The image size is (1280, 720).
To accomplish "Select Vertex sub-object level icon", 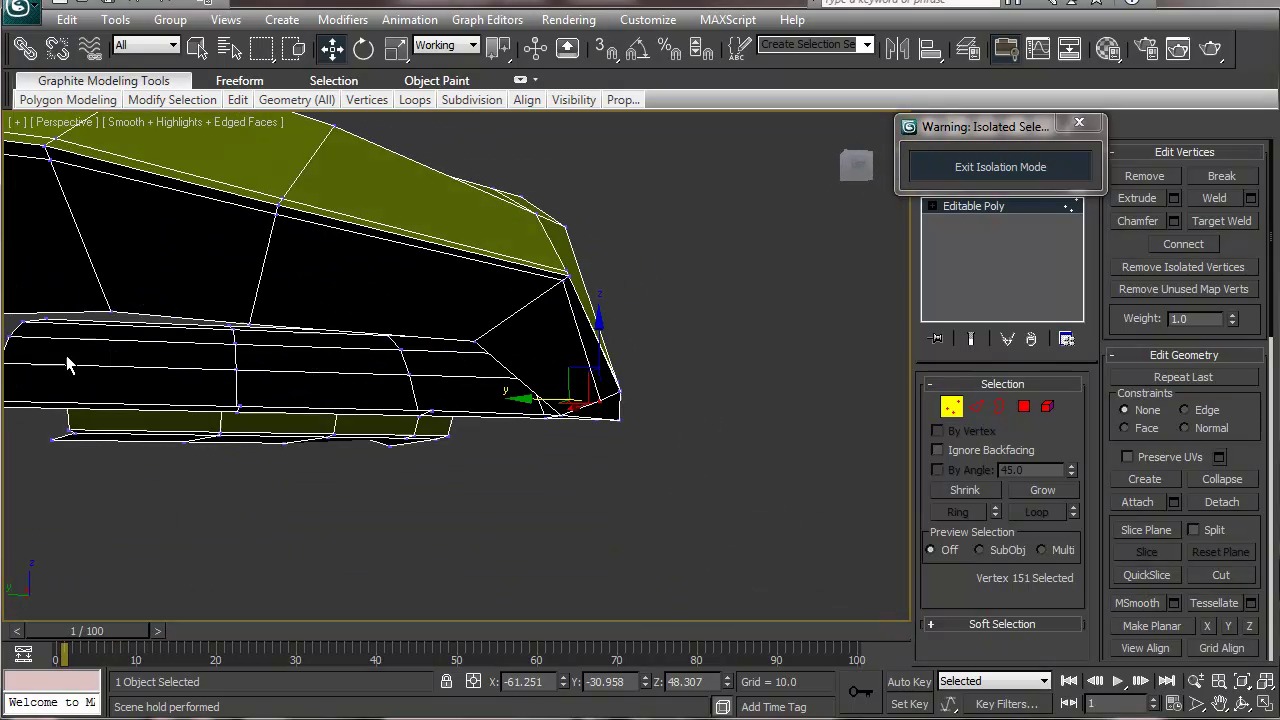I will [951, 406].
